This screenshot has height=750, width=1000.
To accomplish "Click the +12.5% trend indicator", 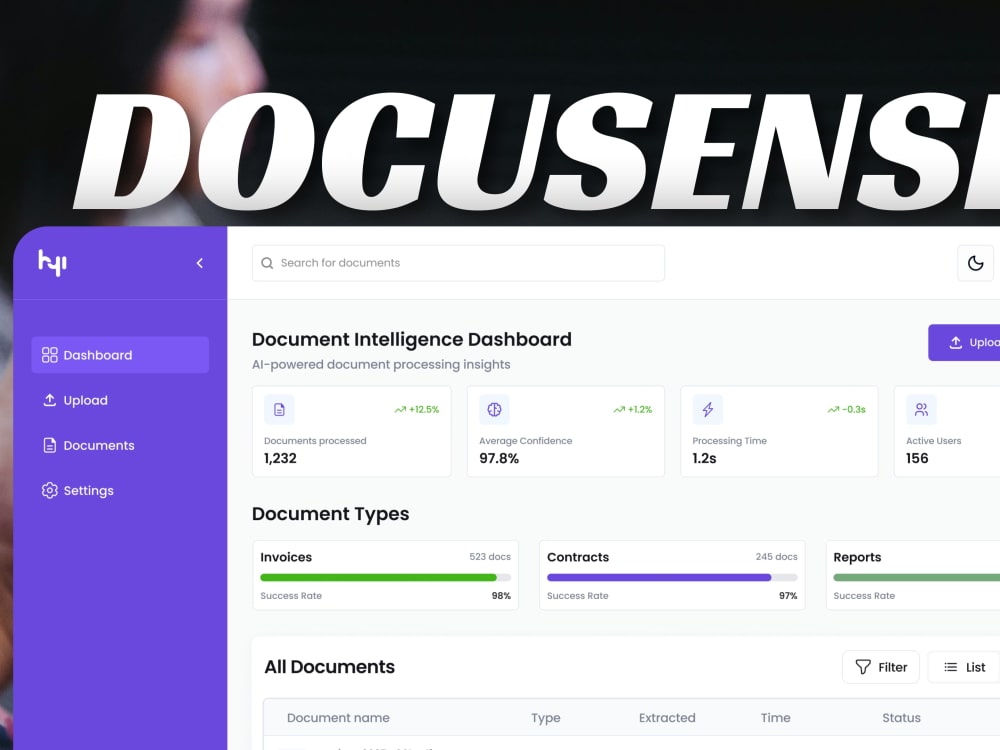I will point(416,409).
